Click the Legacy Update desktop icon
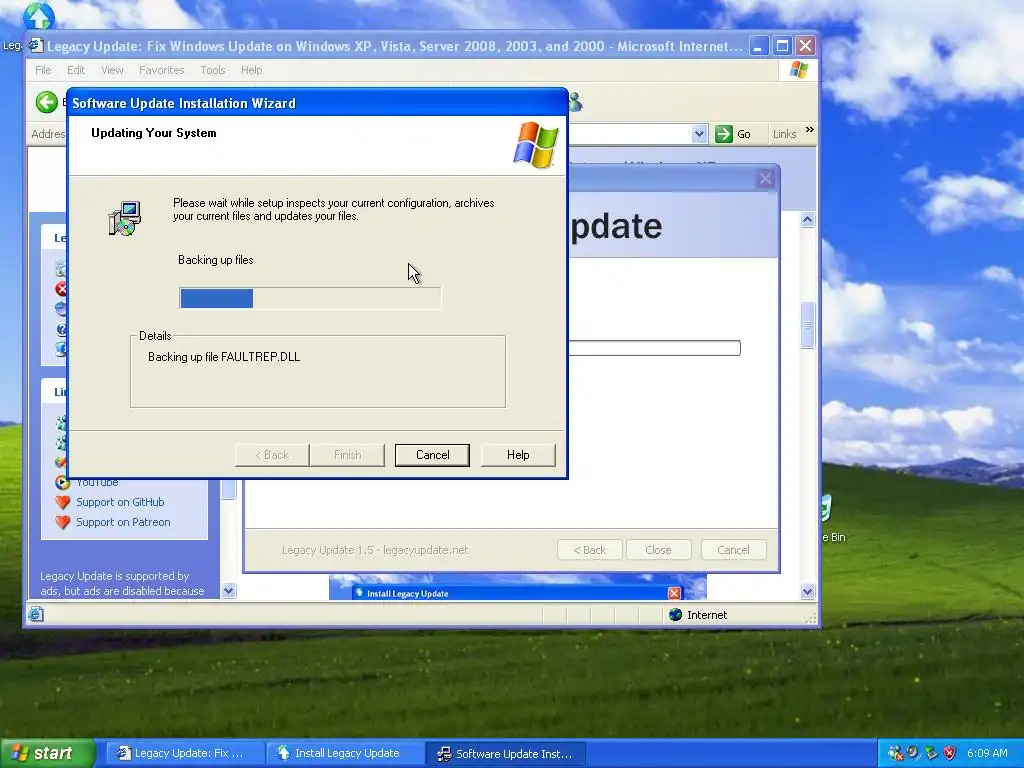Viewport: 1024px width, 768px height. pyautogui.click(x=38, y=16)
